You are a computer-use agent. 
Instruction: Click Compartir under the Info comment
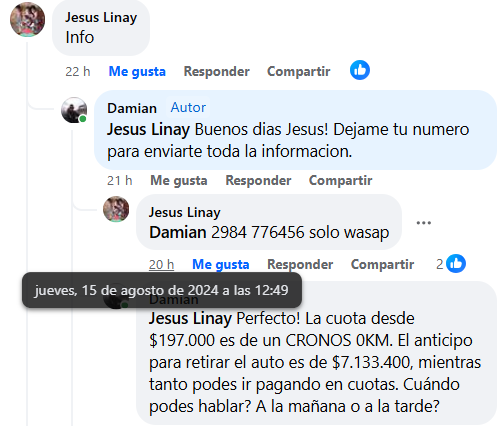[299, 71]
